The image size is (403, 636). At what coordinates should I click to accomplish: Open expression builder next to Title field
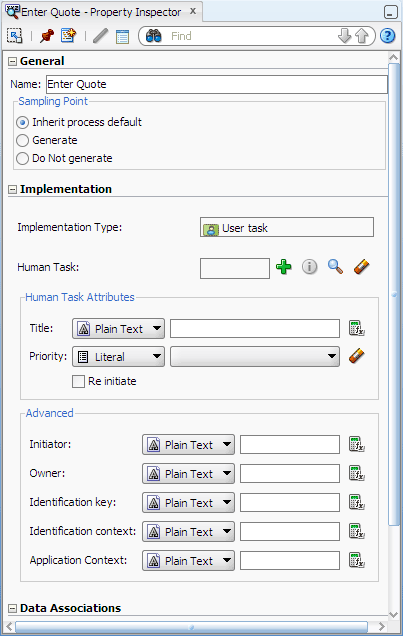[357, 328]
